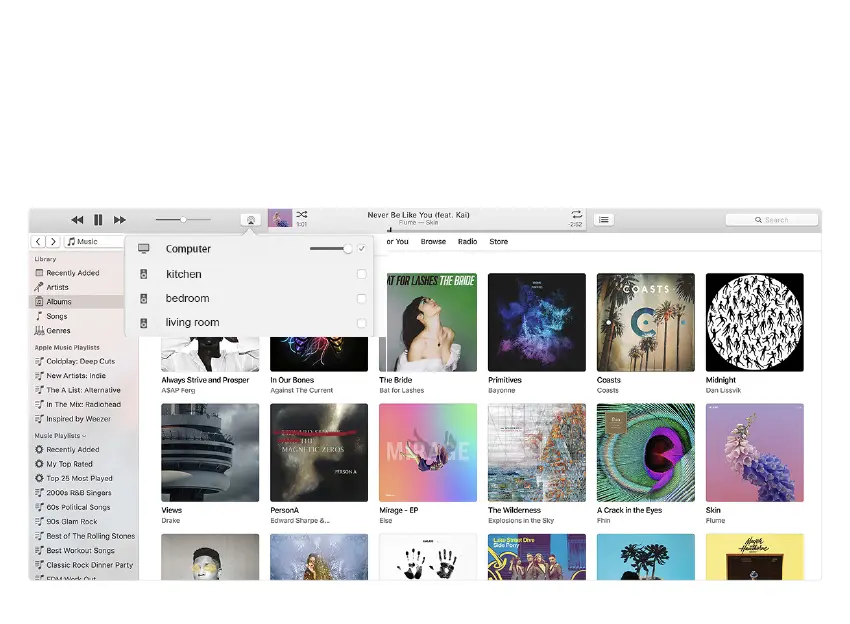Image resolution: width=850 pixels, height=624 pixels.
Task: Open the Coasts album cover
Action: pyautogui.click(x=646, y=322)
